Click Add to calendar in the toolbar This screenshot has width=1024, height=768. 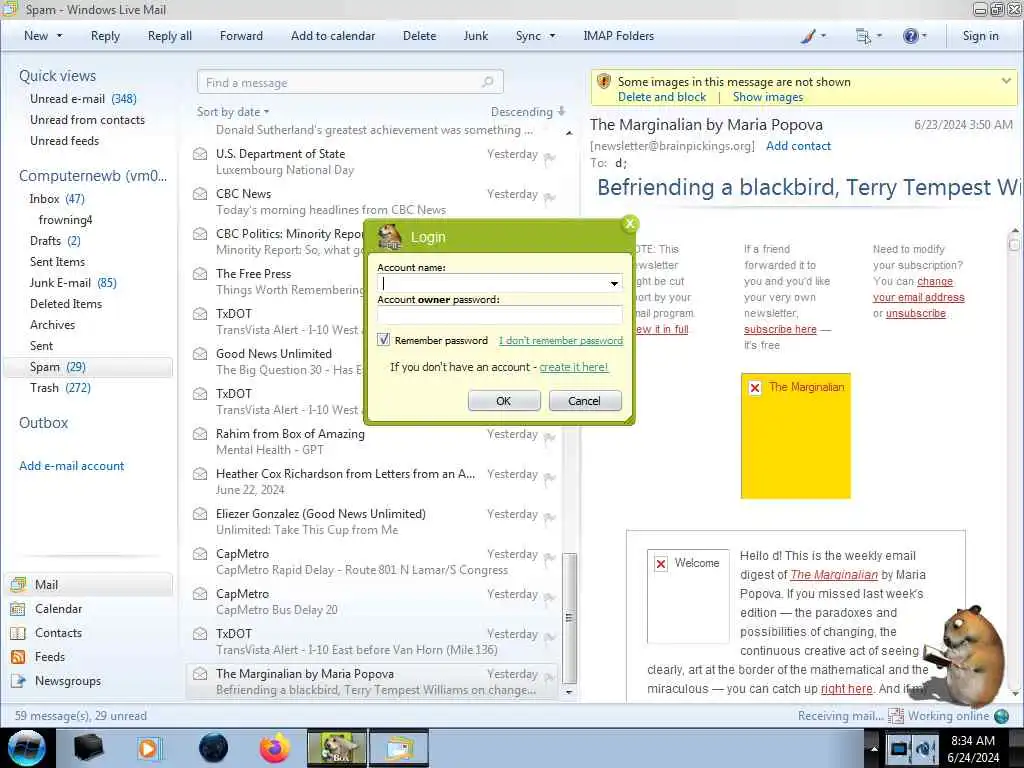(333, 36)
